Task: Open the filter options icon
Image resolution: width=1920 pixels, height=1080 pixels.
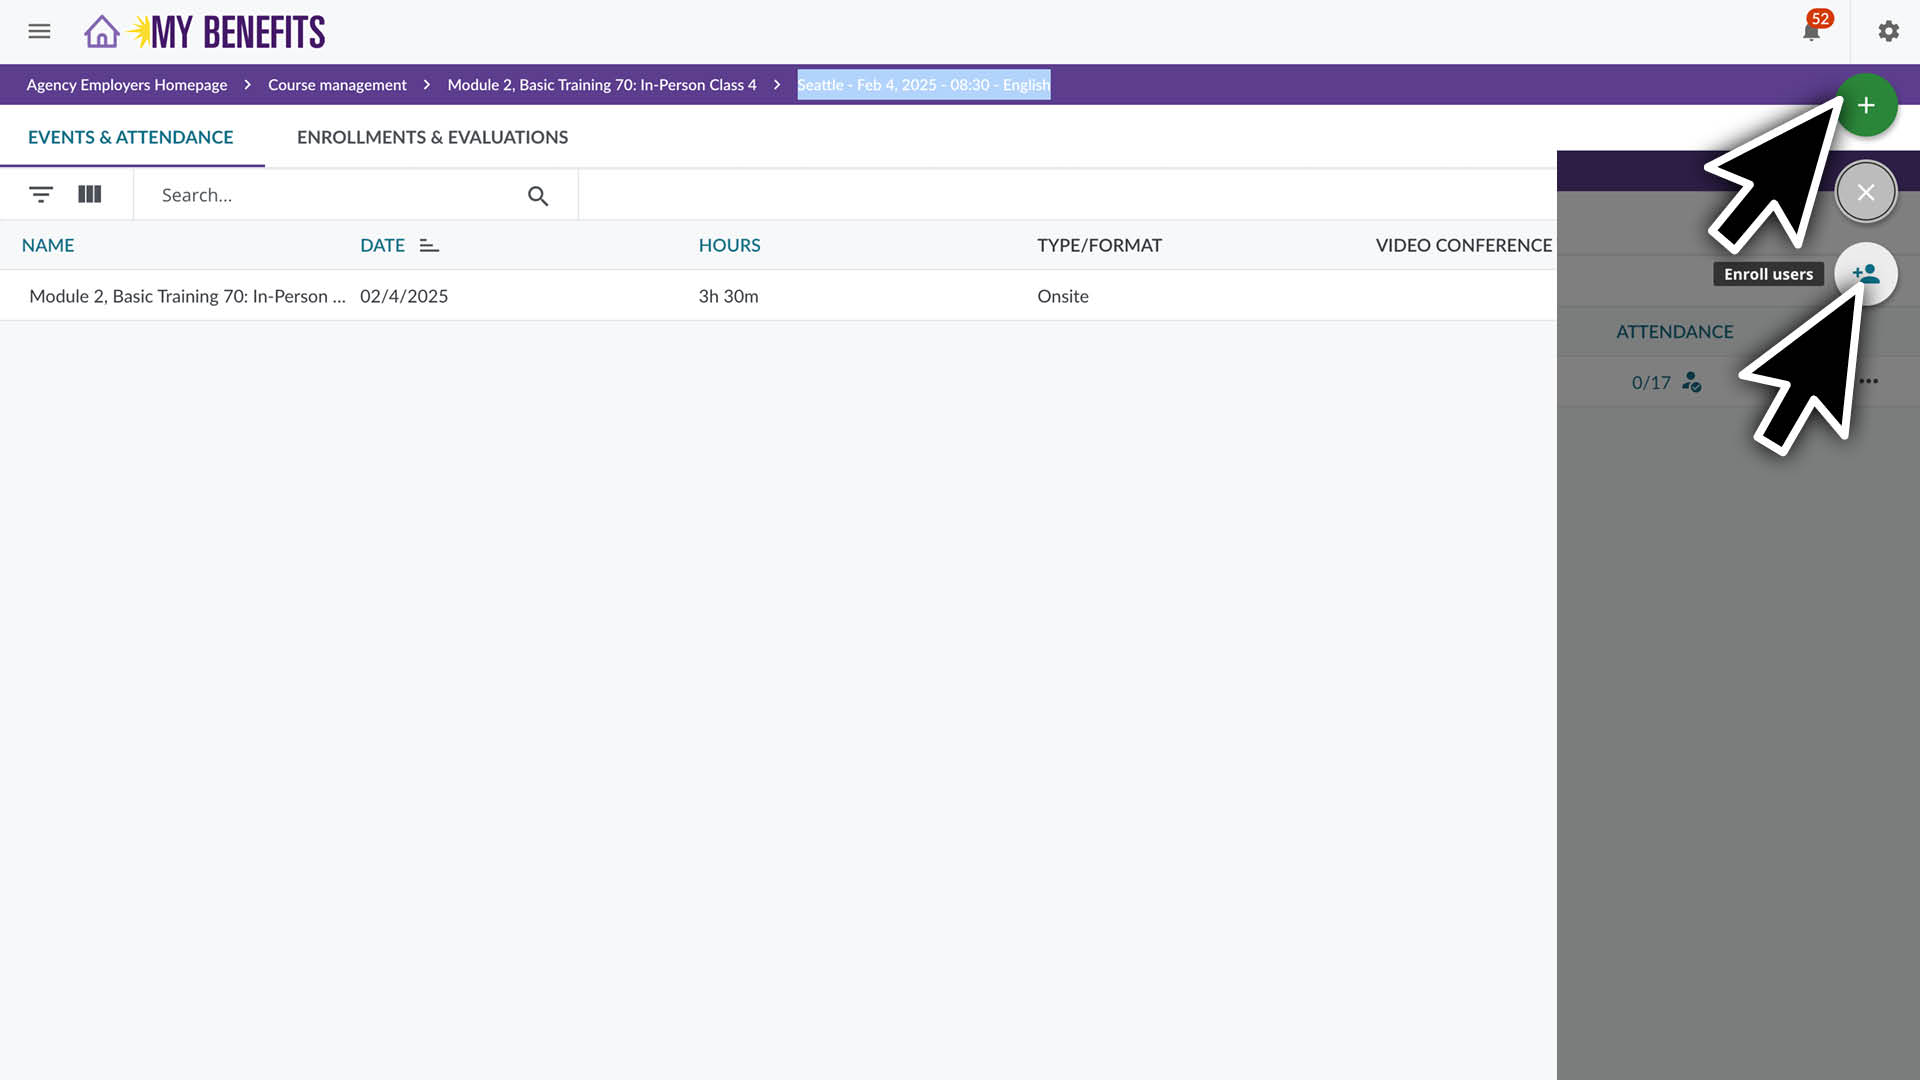Action: coord(40,194)
